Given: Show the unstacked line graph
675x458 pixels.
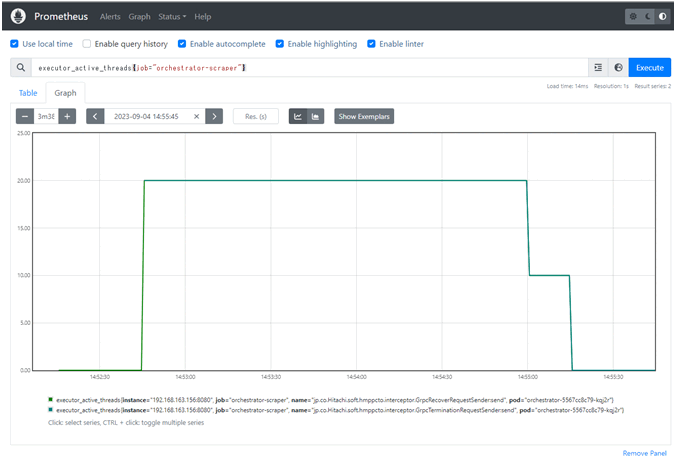Looking at the screenshot, I should (297, 116).
